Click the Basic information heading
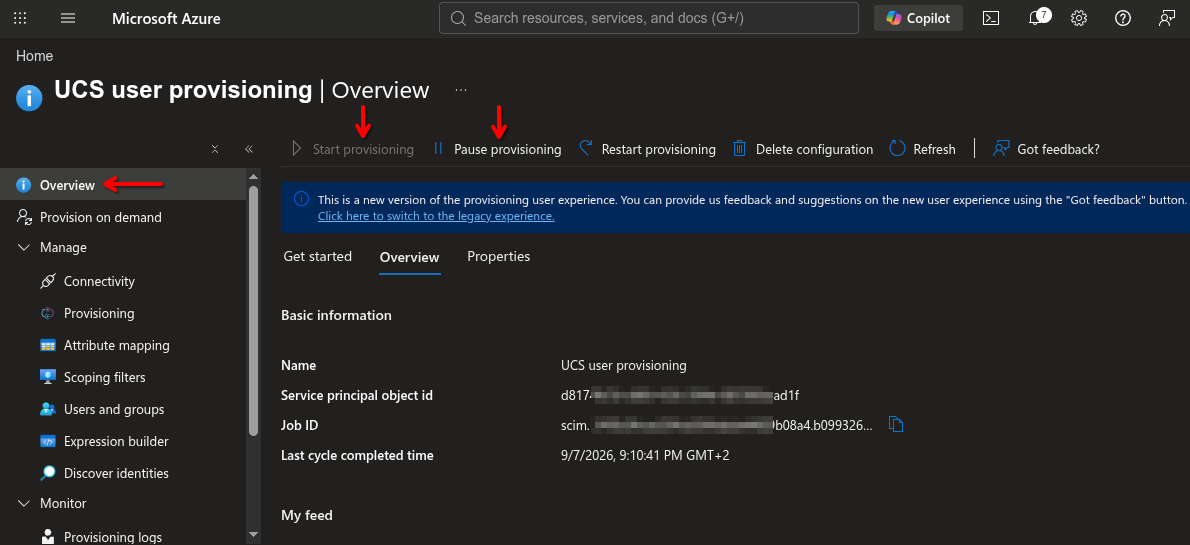 [x=336, y=315]
